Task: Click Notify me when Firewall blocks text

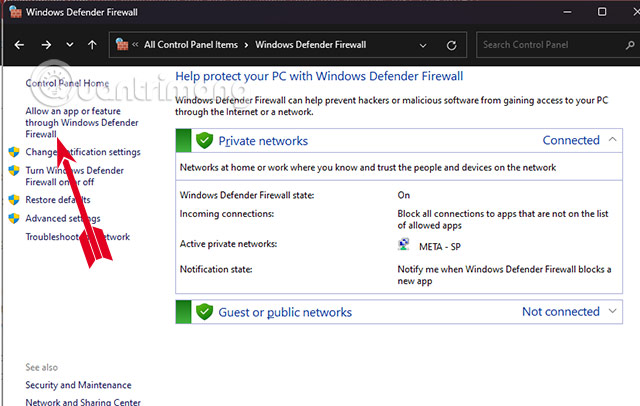Action: pos(504,275)
